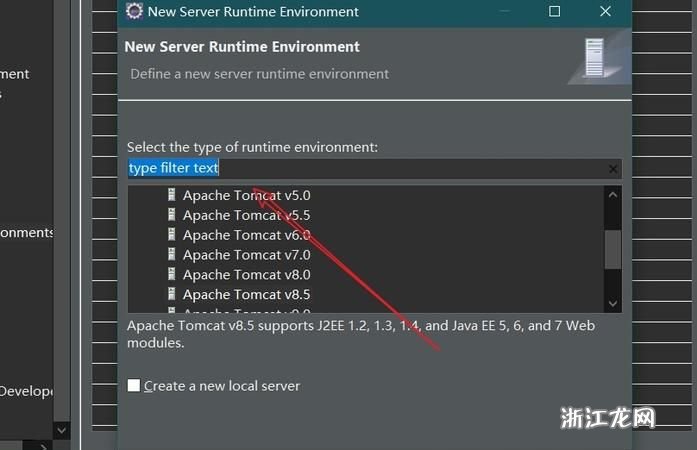This screenshot has height=450, width=697.
Task: Close the New Server Runtime Environment dialog
Action: tap(605, 11)
